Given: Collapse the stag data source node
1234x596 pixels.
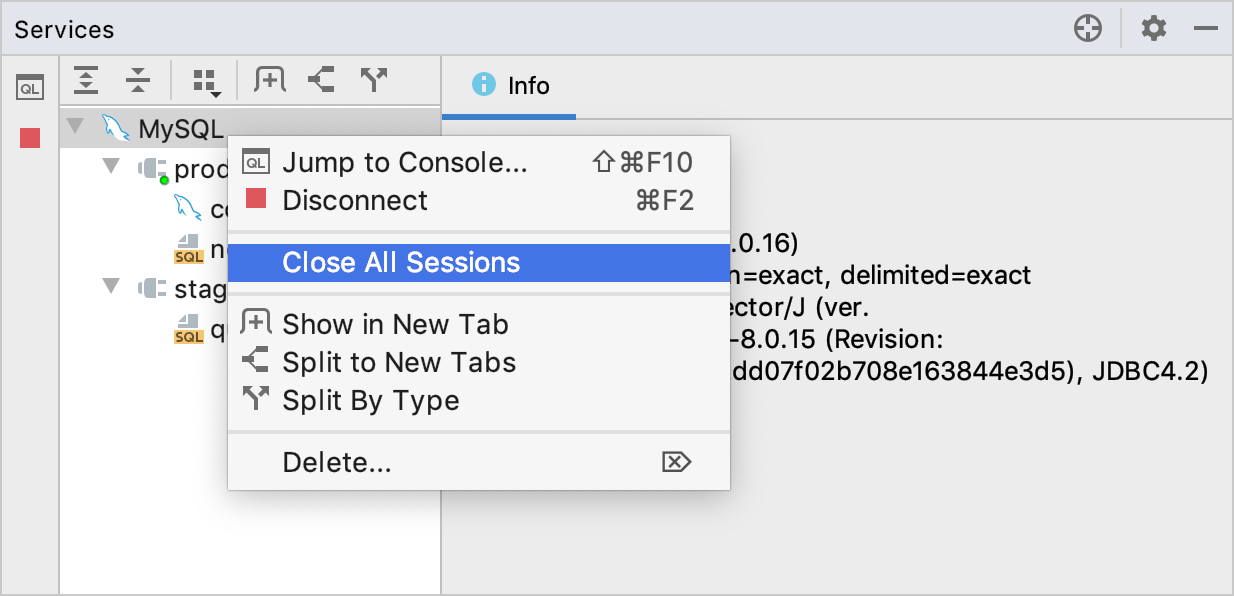Looking at the screenshot, I should click(111, 288).
